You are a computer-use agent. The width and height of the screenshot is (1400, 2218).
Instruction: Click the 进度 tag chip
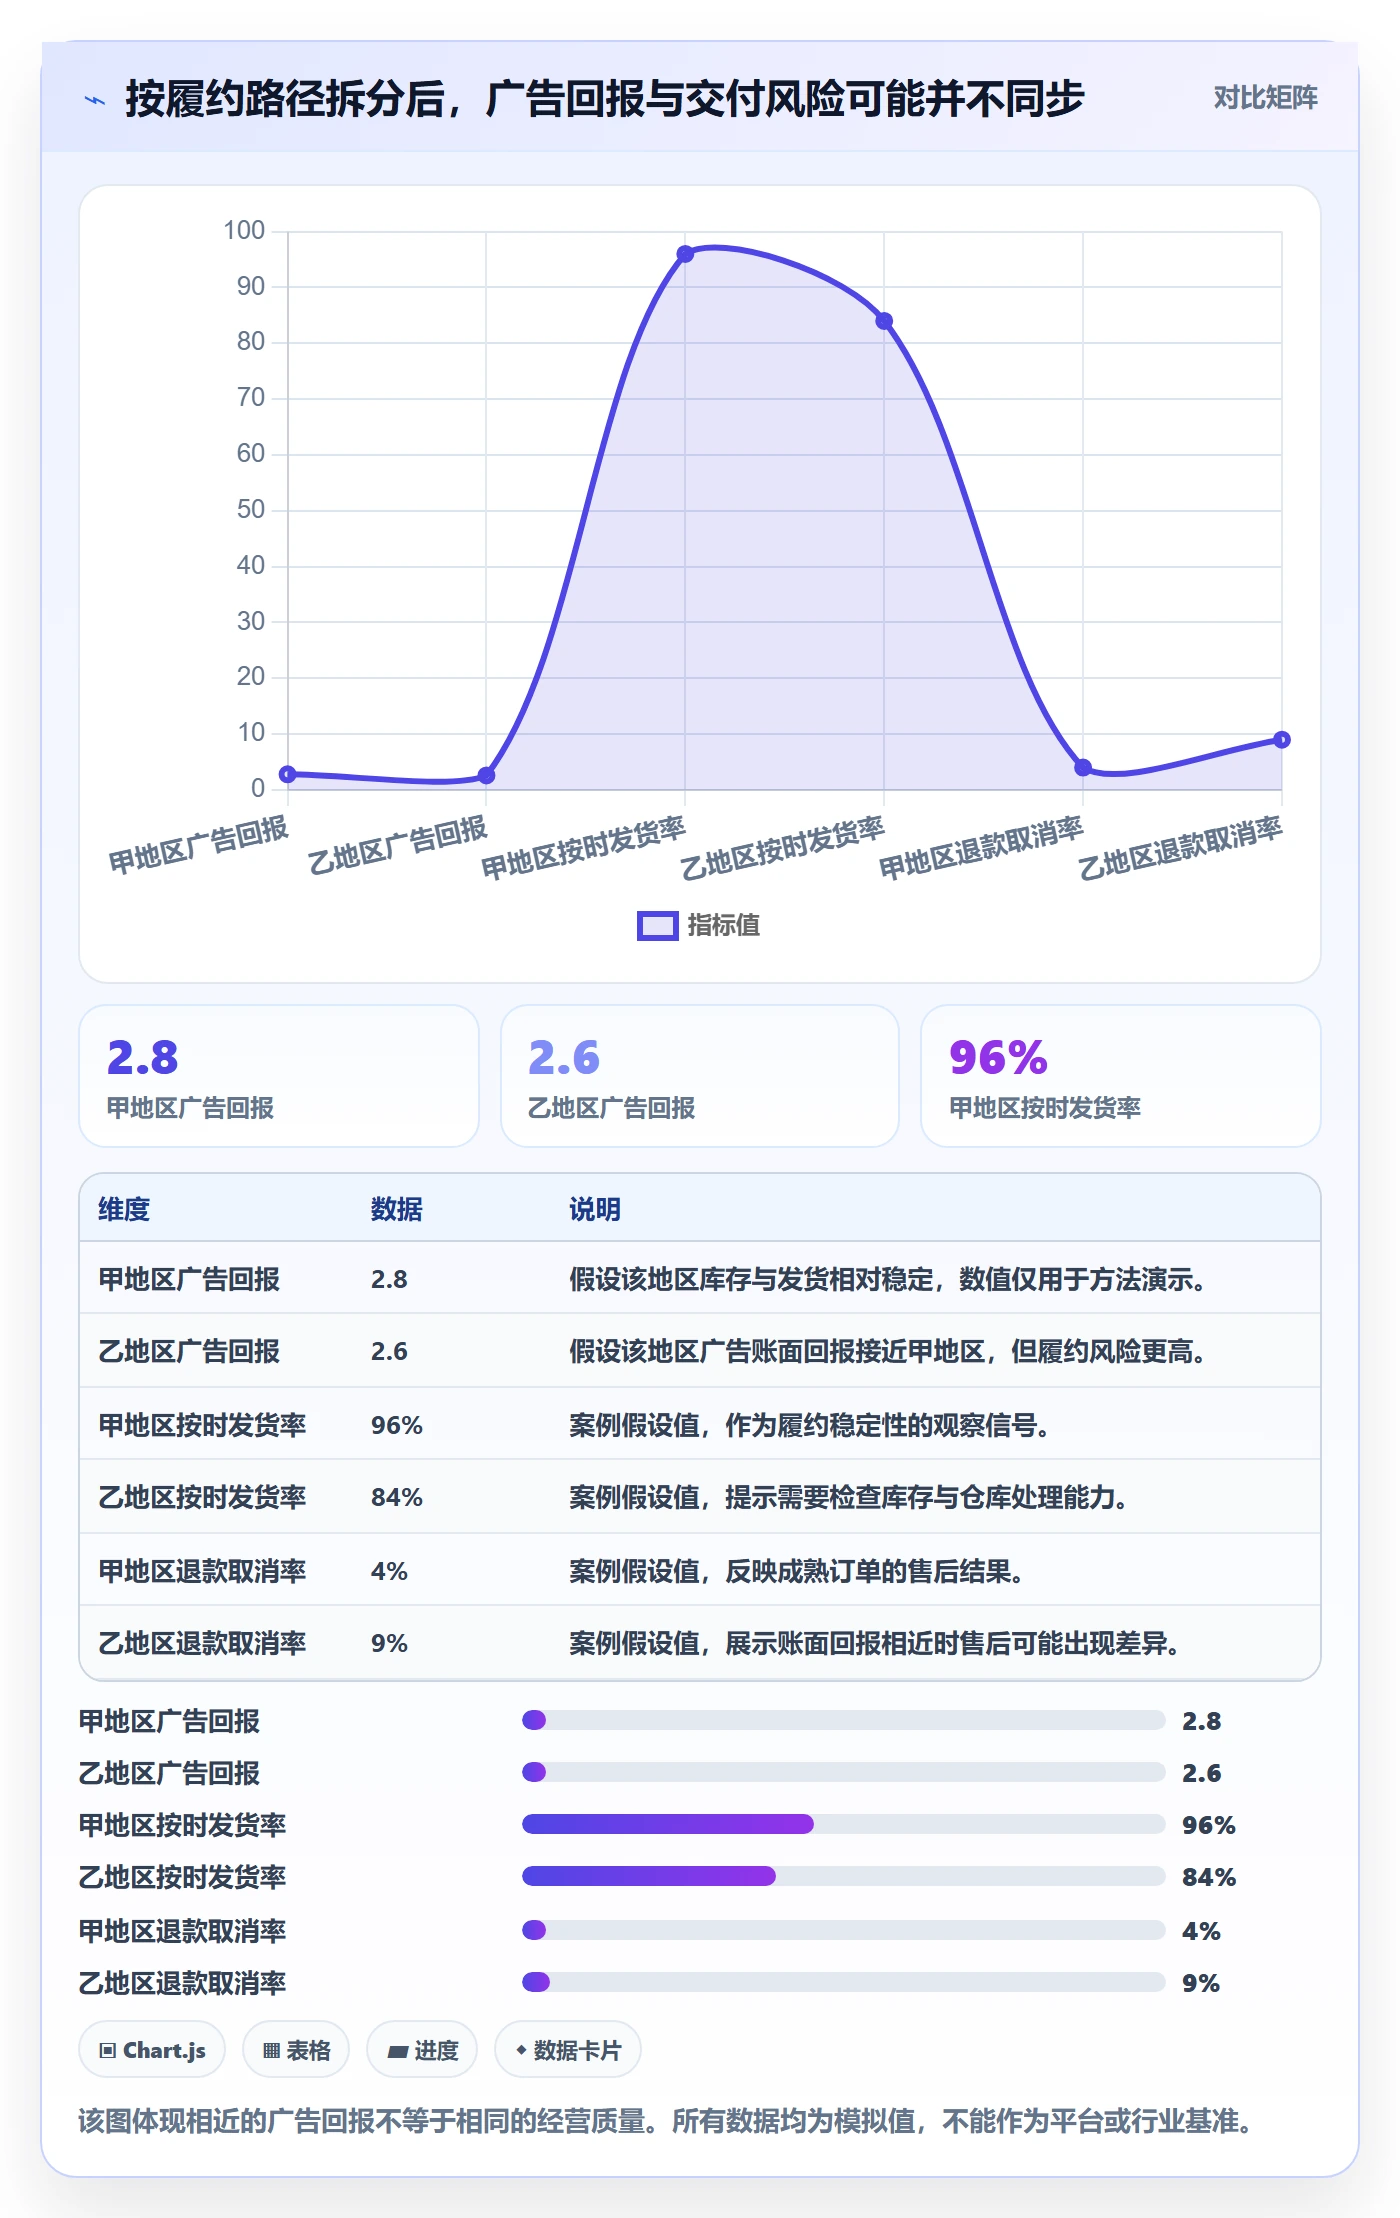(x=422, y=2050)
